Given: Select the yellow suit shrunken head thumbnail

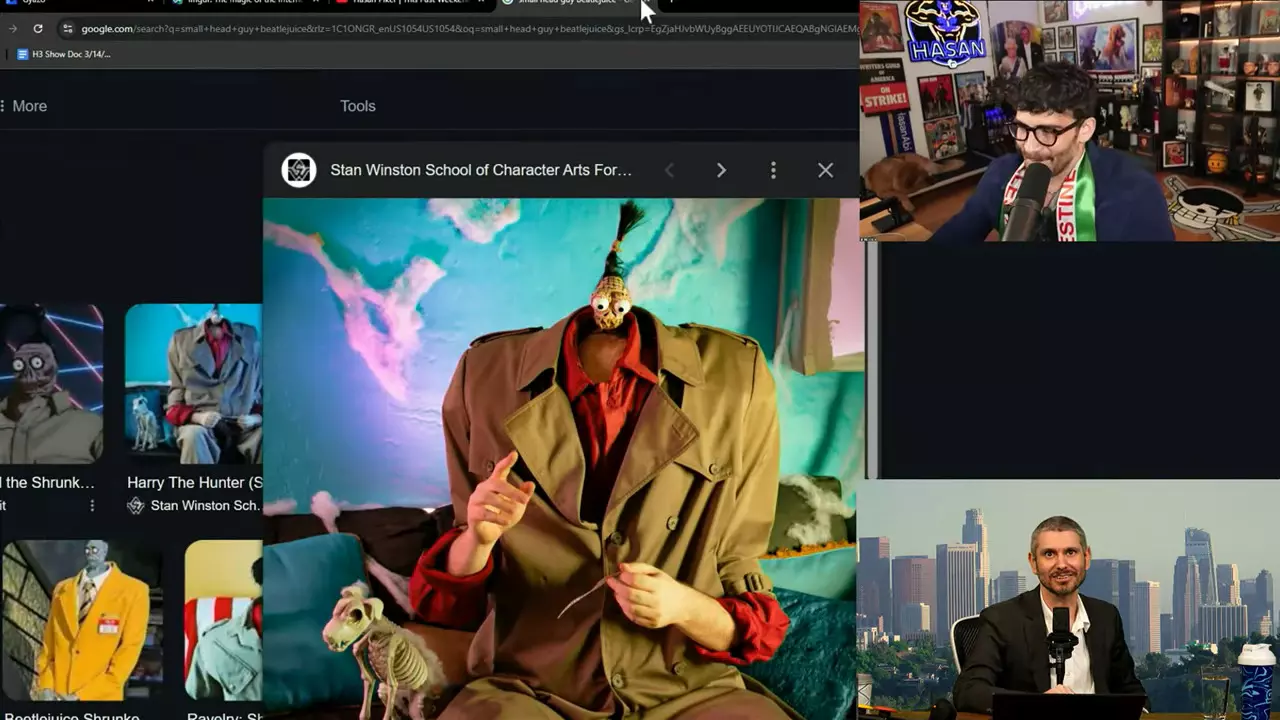Looking at the screenshot, I should pyautogui.click(x=81, y=621).
